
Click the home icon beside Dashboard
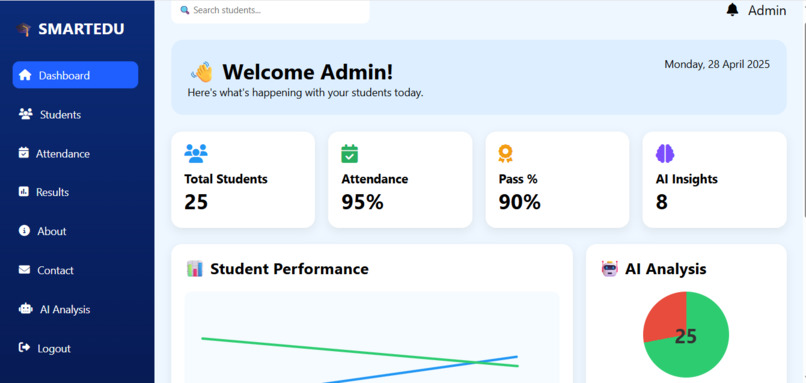point(25,75)
